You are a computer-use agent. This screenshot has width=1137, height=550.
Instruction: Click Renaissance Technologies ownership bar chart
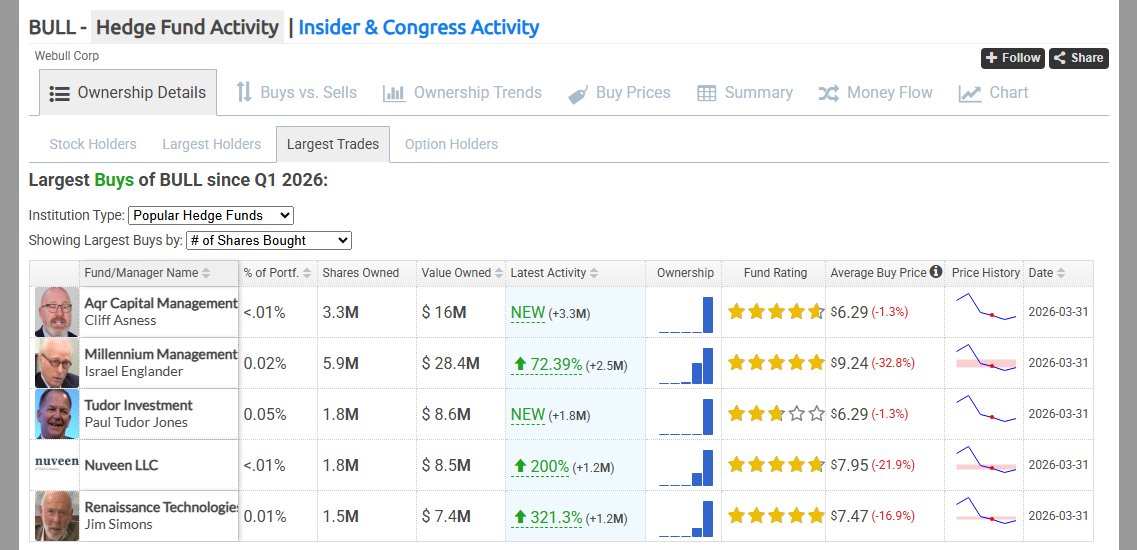[686, 518]
